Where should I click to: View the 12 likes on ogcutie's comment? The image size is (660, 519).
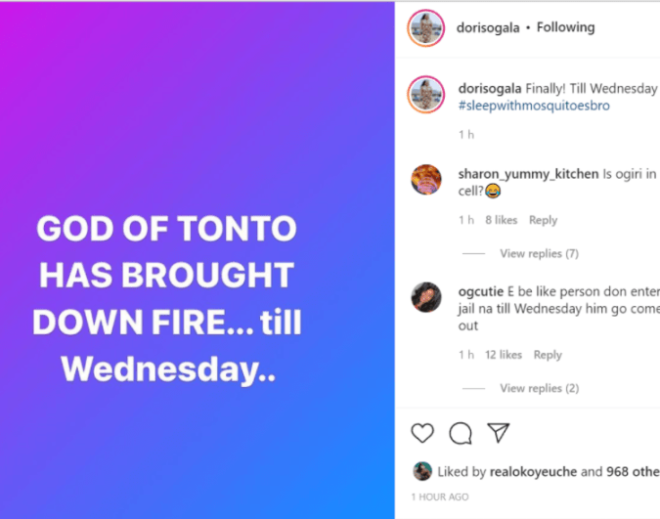(x=504, y=355)
